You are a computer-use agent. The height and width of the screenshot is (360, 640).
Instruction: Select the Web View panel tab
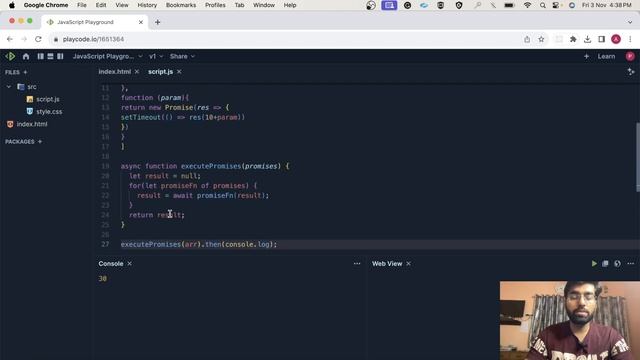(387, 264)
